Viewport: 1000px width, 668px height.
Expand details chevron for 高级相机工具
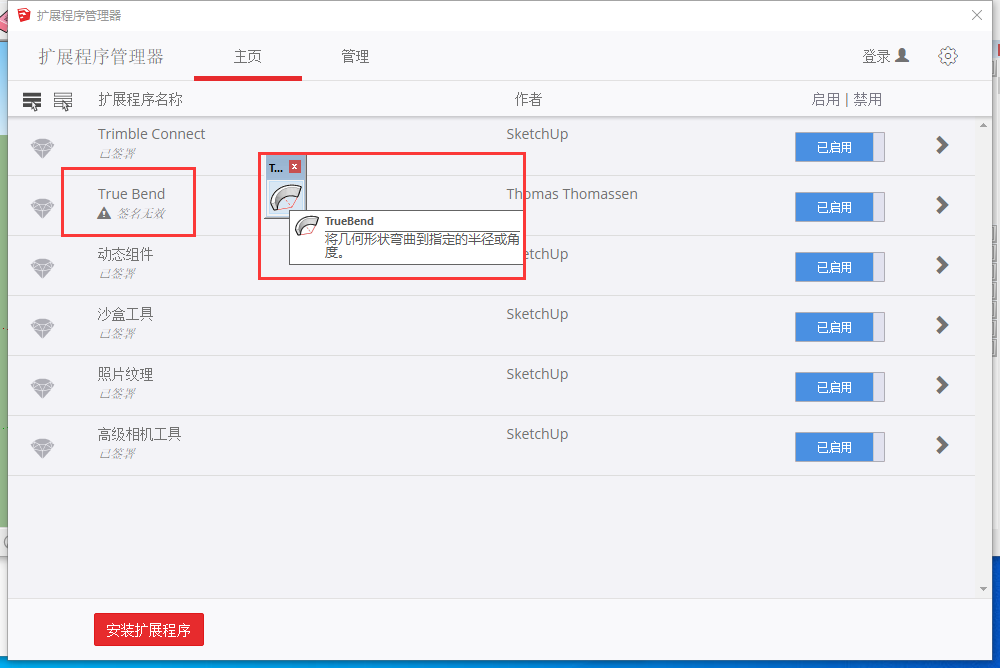pos(942,445)
